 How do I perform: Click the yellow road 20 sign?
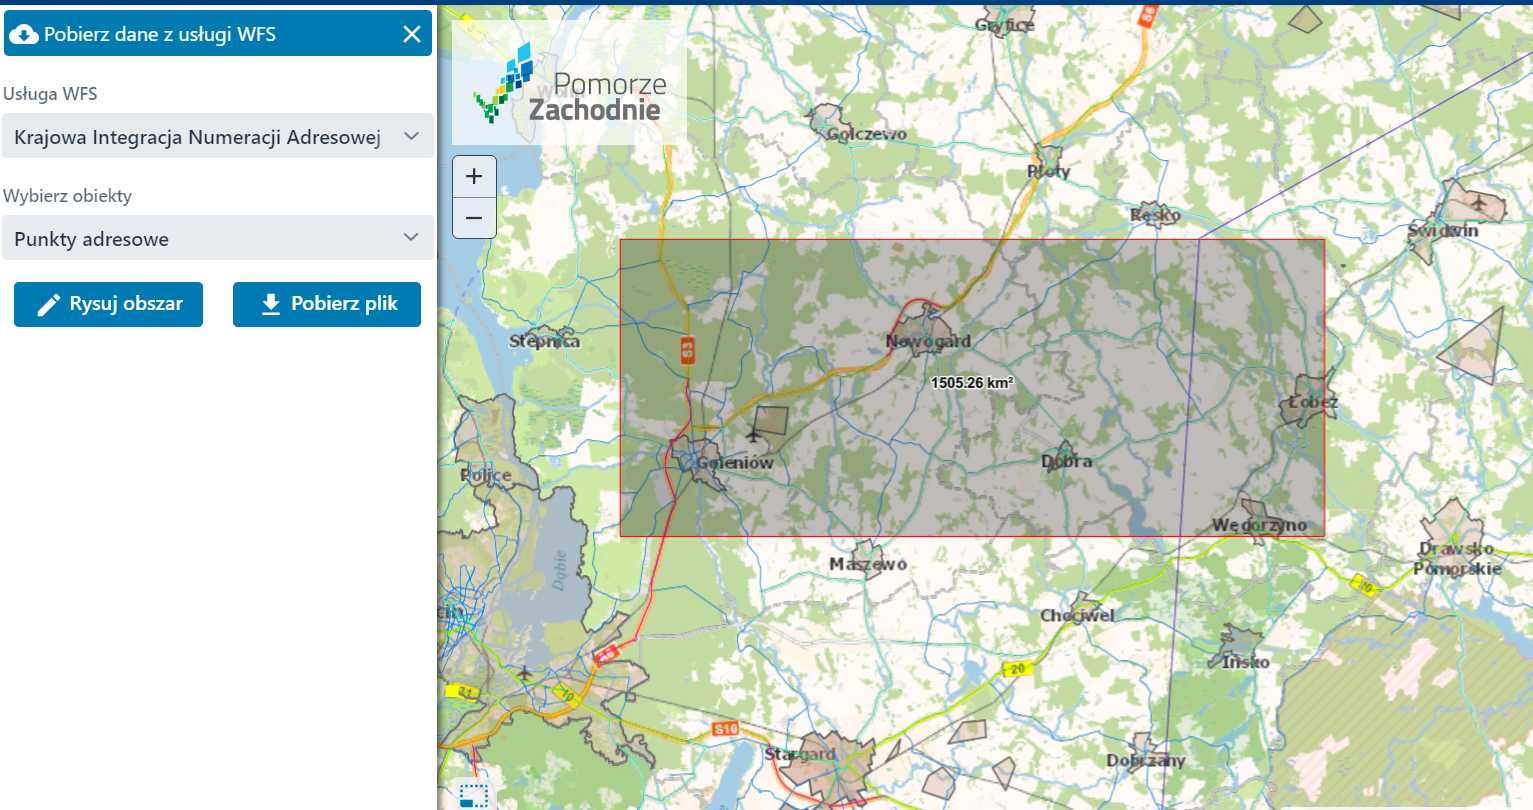coord(1018,669)
